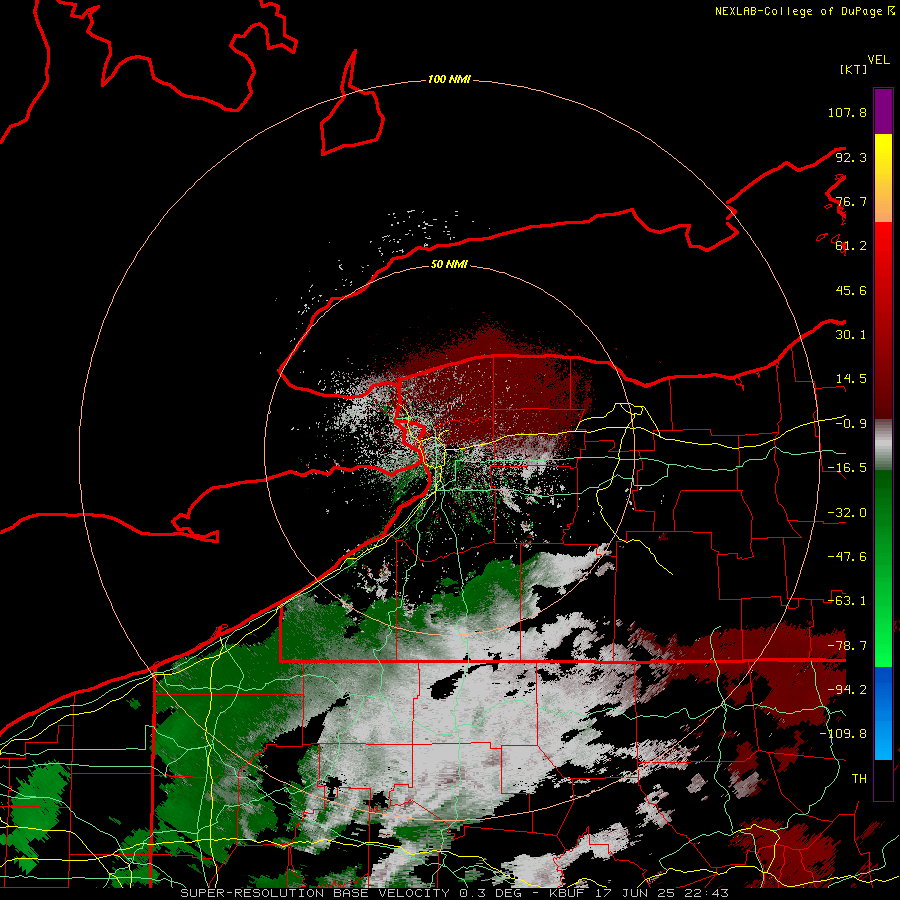900x900 pixels.
Task: Click the -63.1 legend value
Action: 847,601
